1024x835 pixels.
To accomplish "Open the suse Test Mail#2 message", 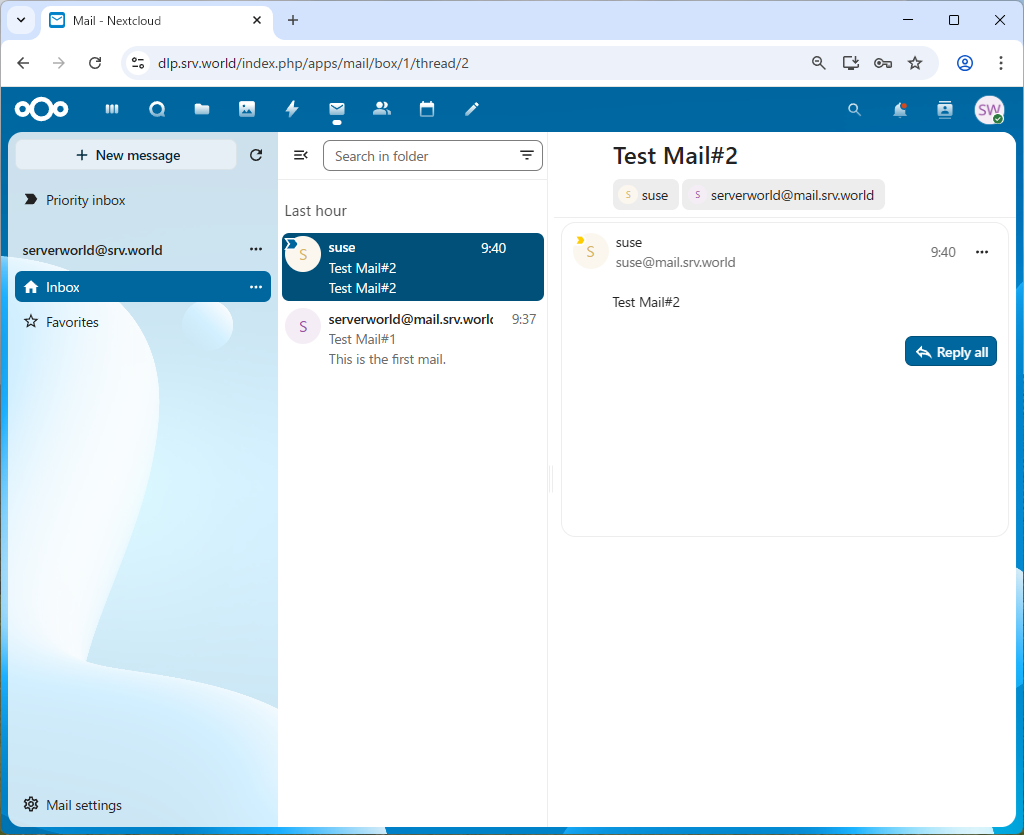I will pyautogui.click(x=413, y=267).
